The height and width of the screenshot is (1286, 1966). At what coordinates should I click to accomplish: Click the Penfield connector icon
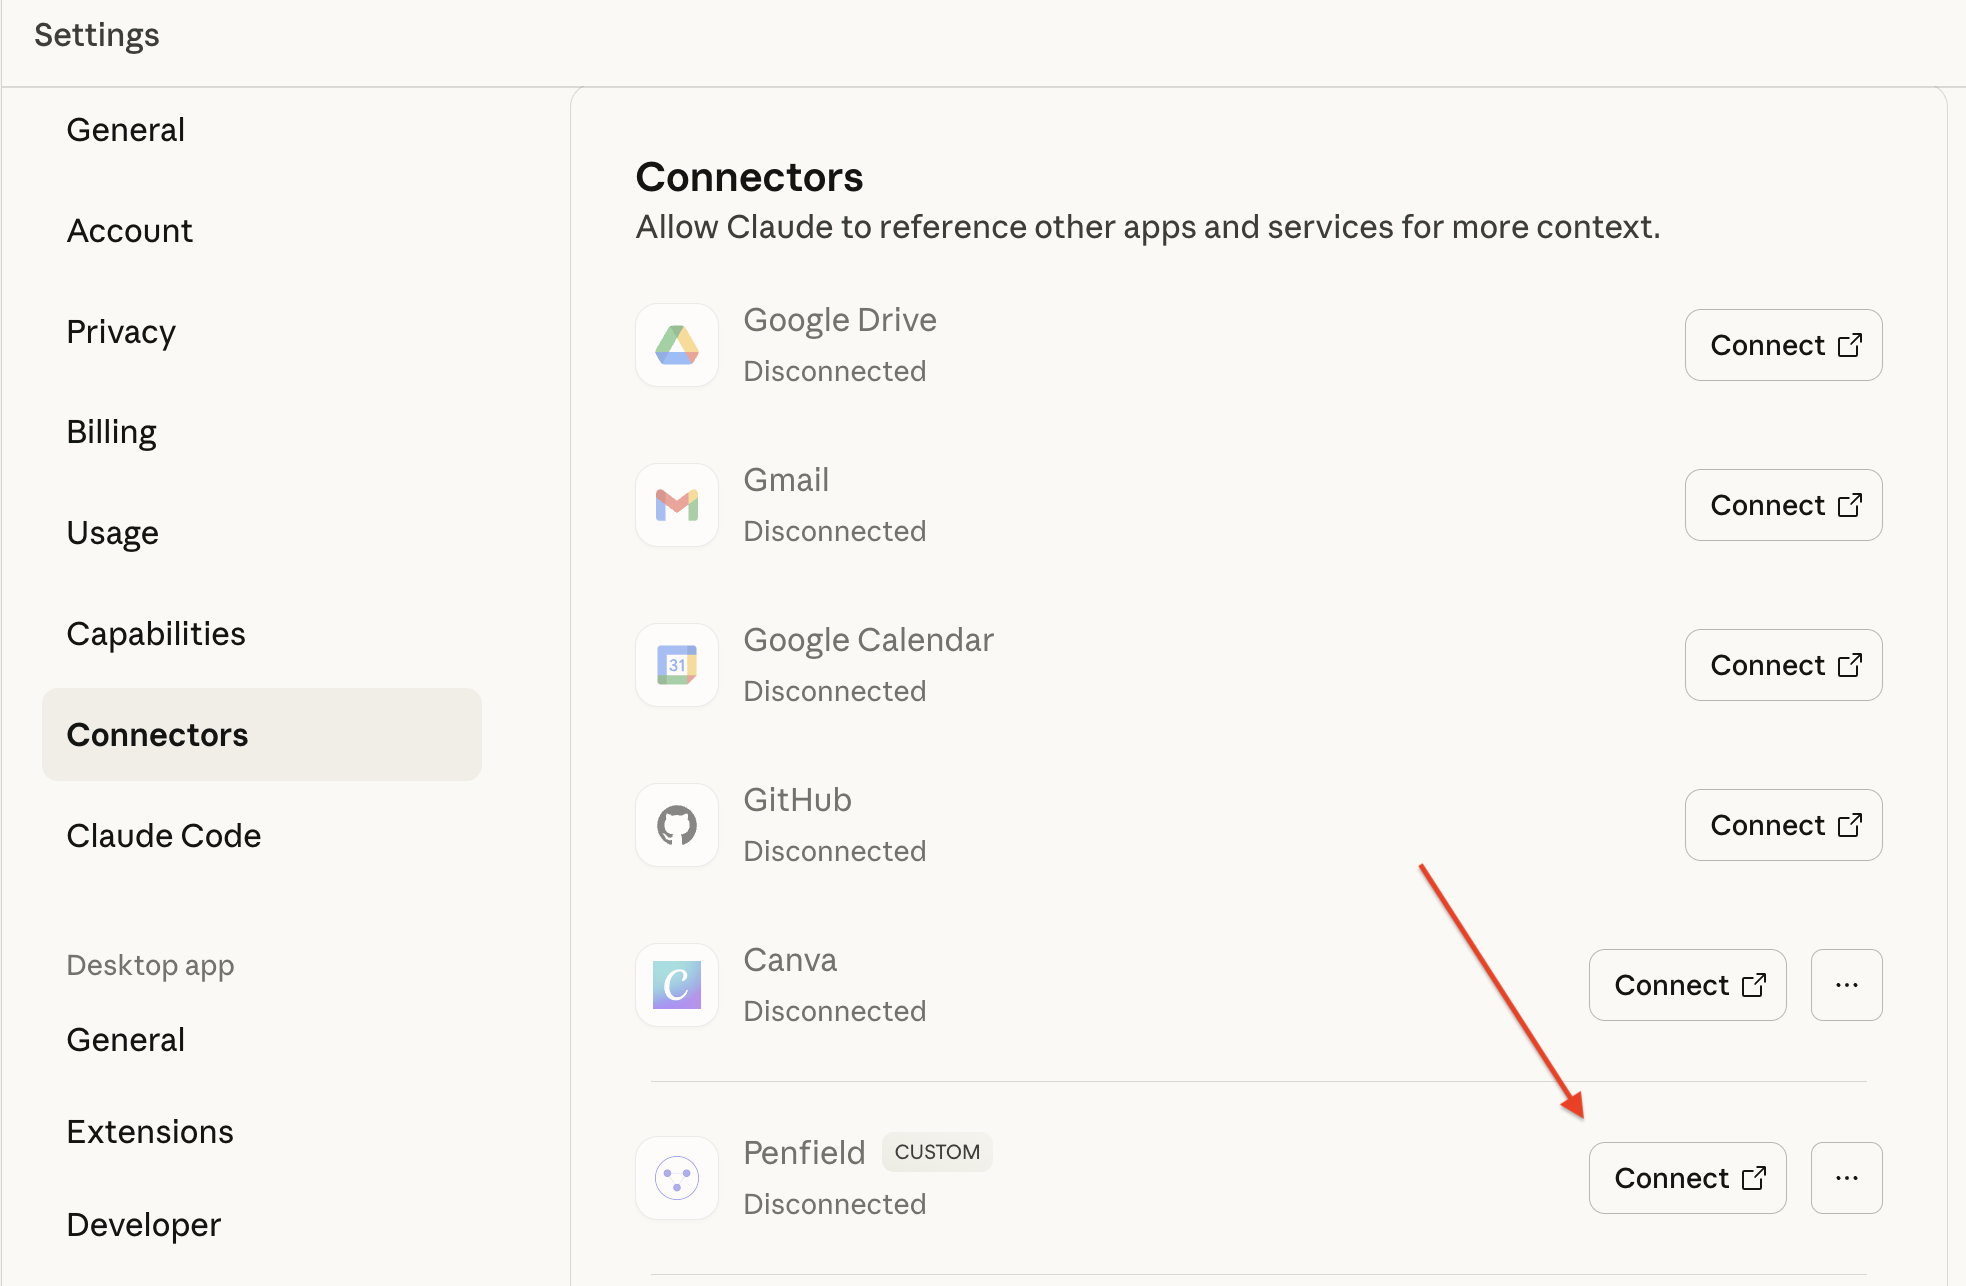coord(677,1178)
